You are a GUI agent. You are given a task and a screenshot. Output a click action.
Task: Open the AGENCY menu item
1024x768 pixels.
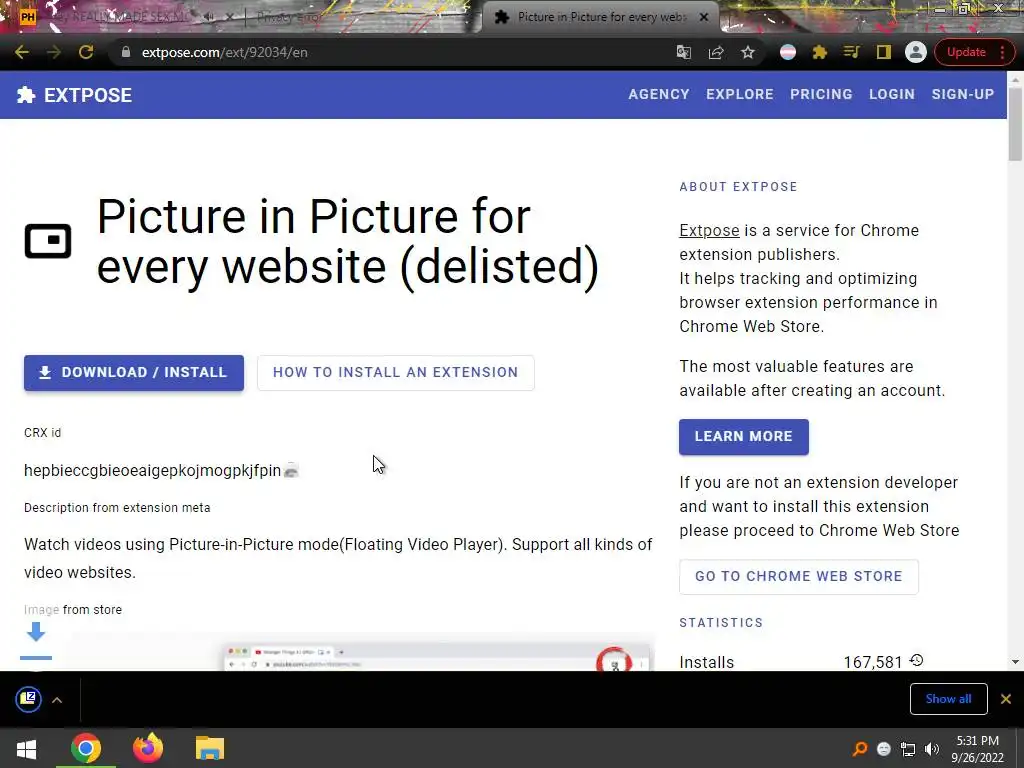coord(658,94)
